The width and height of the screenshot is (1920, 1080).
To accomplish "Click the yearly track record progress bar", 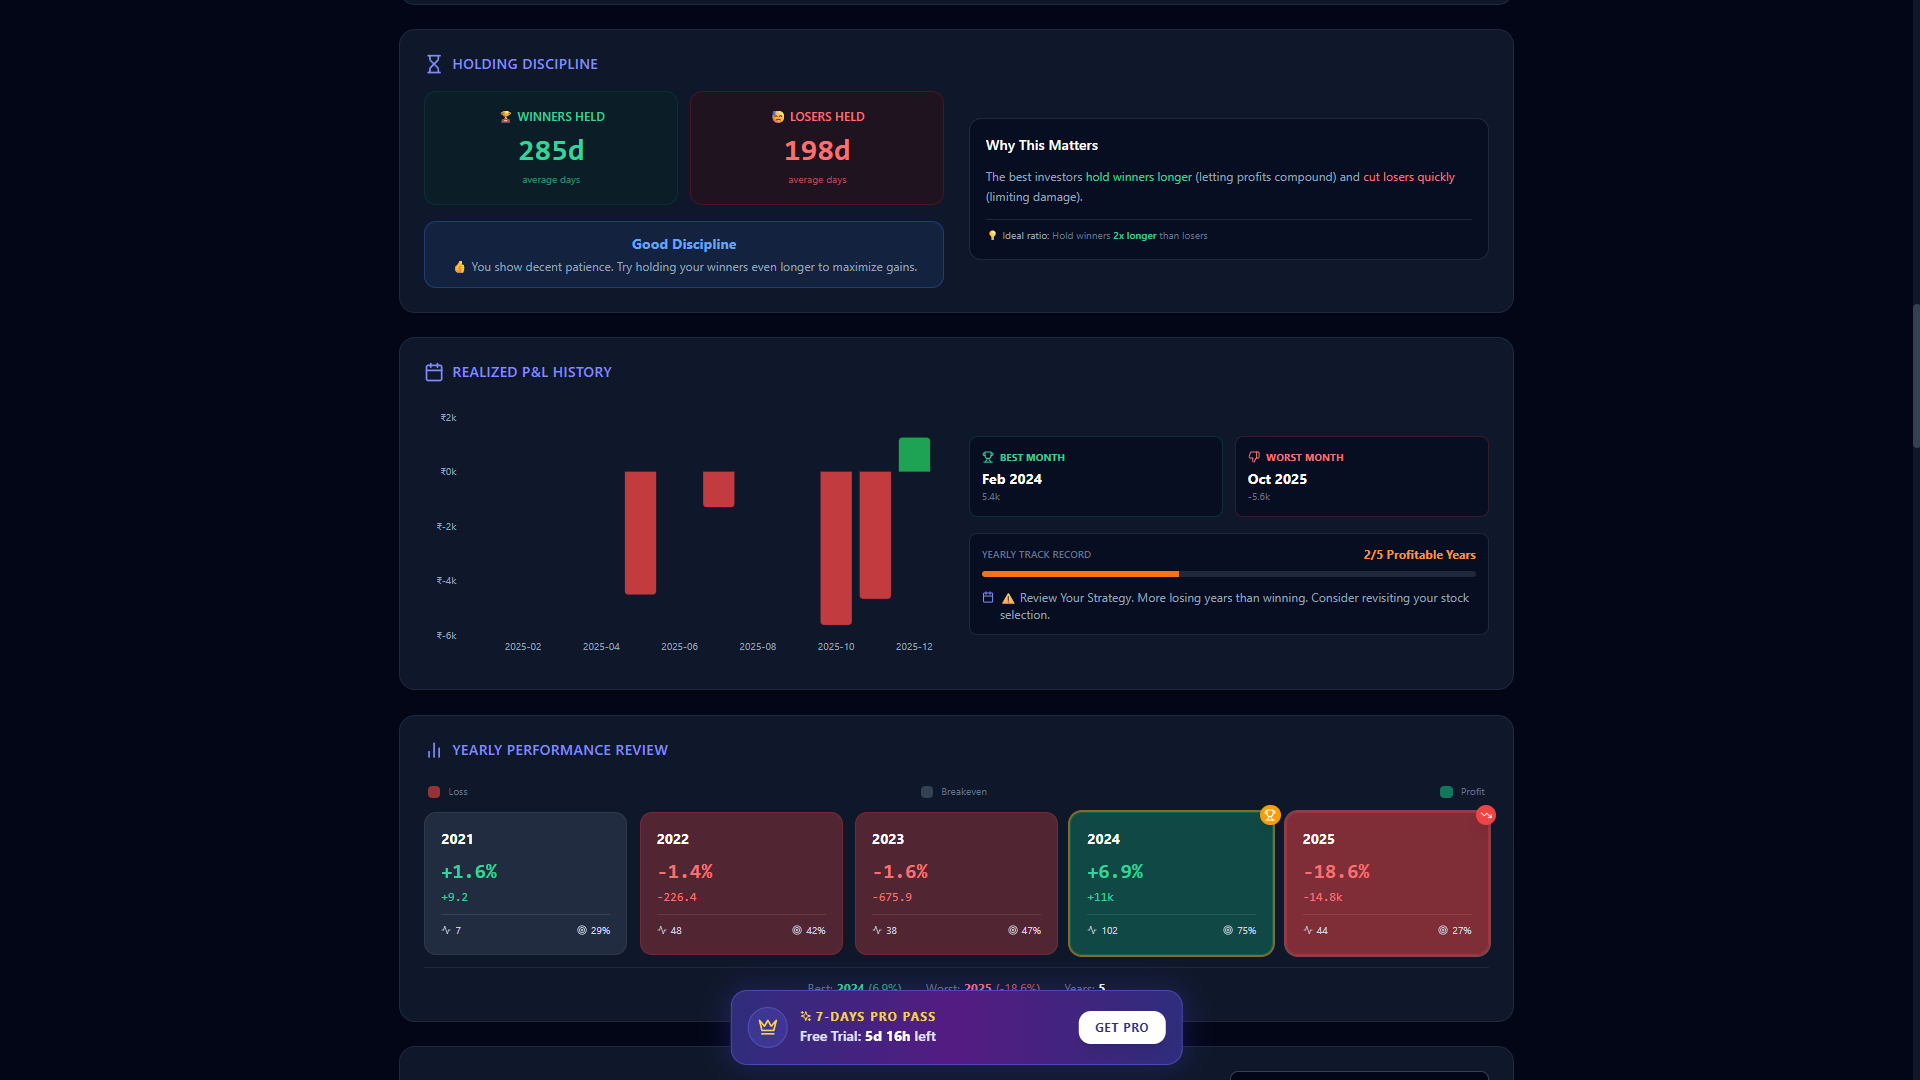I will pos(1228,574).
